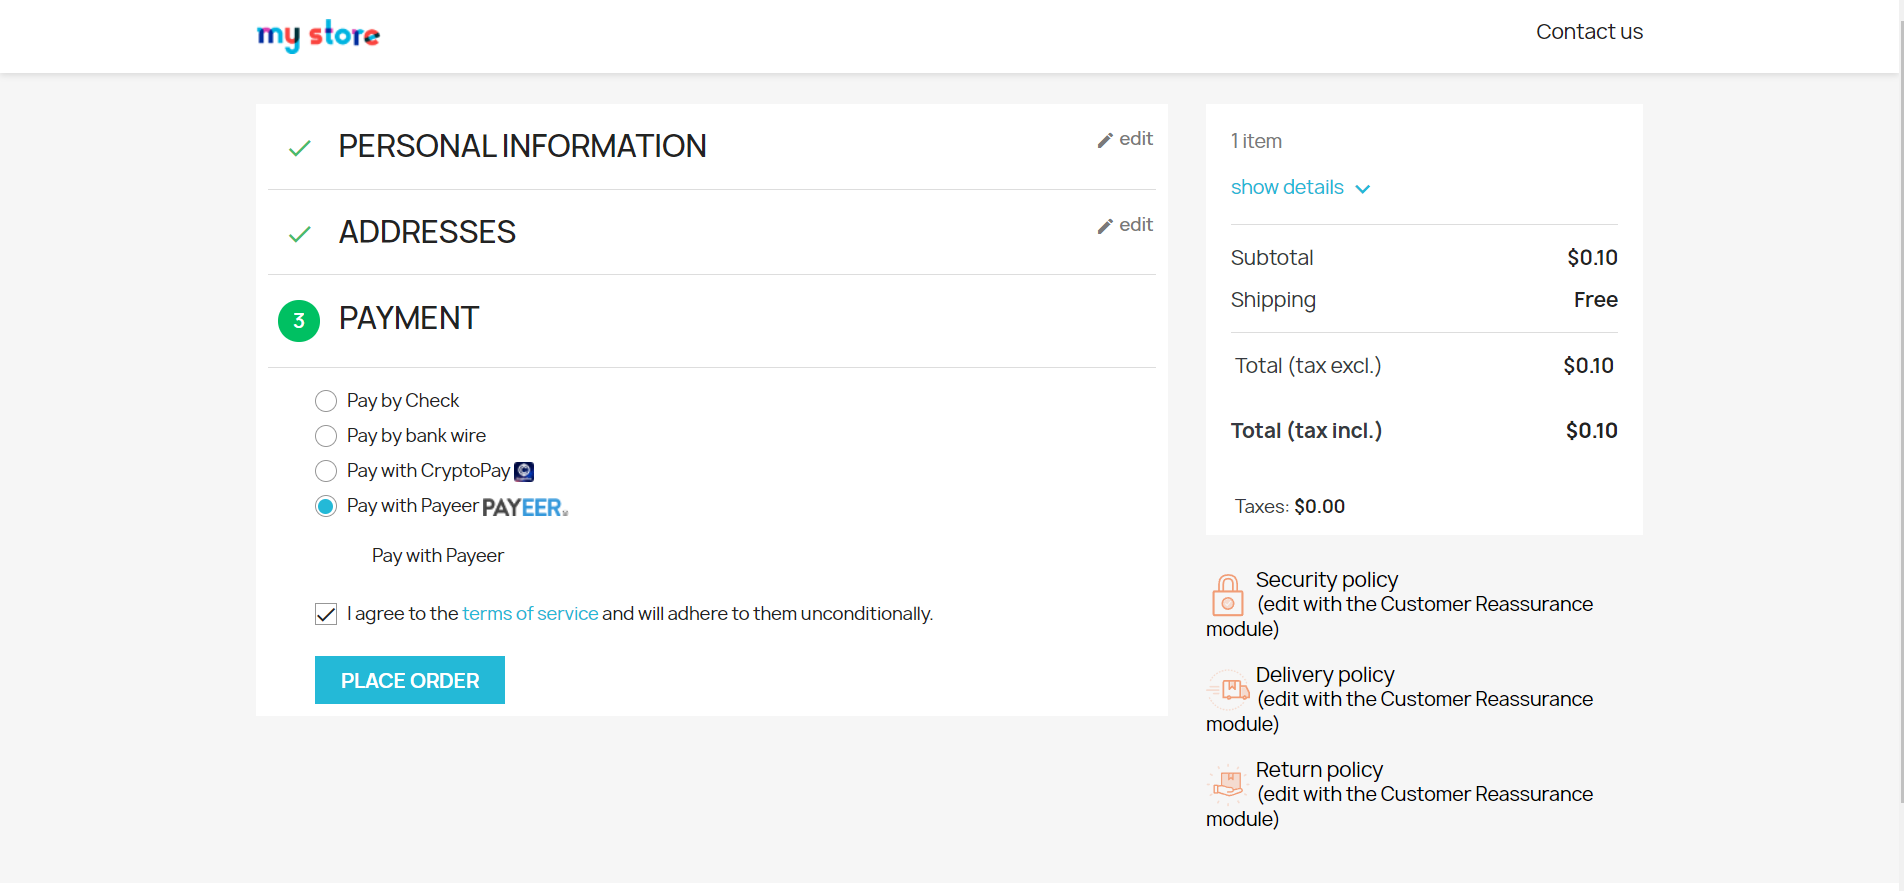Image resolution: width=1904 pixels, height=891 pixels.
Task: Click the pencil icon beside Addresses
Action: coord(1105,227)
